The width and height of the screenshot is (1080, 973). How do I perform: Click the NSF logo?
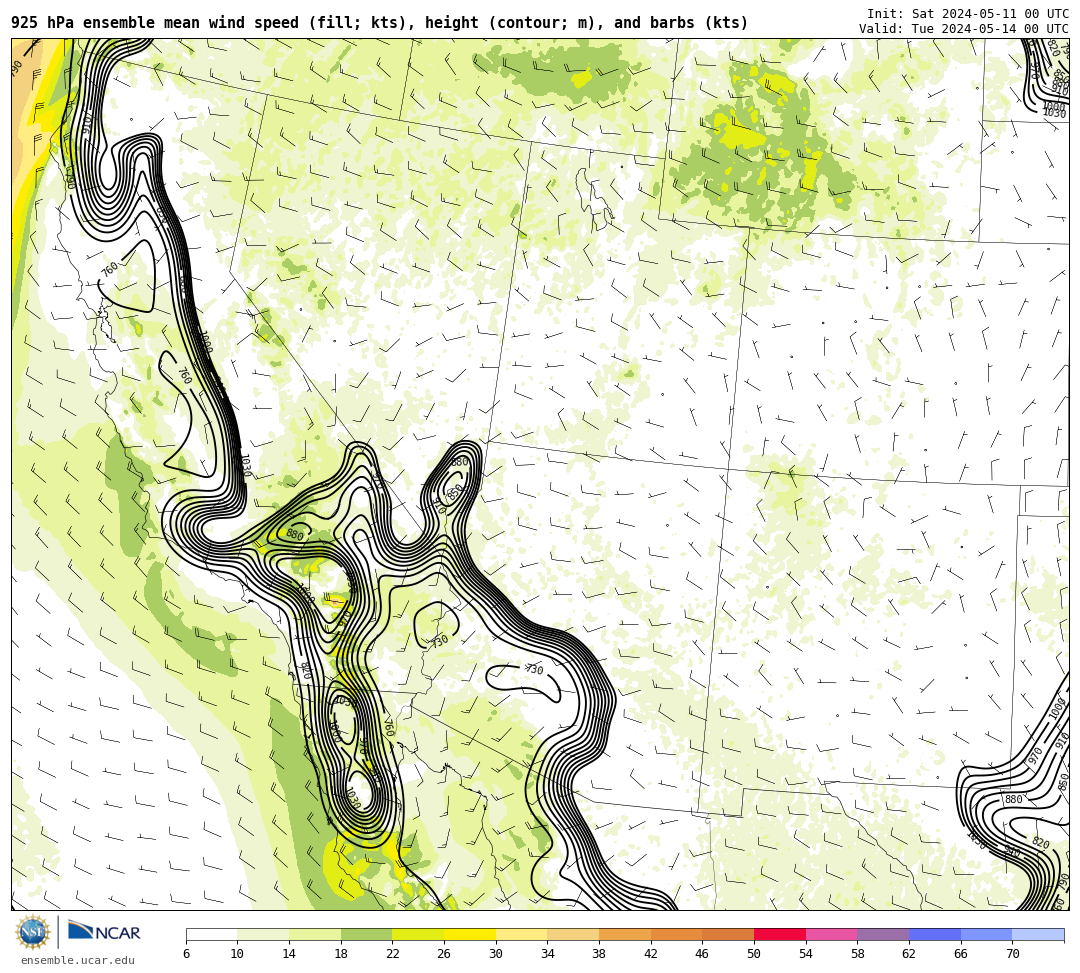click(33, 932)
